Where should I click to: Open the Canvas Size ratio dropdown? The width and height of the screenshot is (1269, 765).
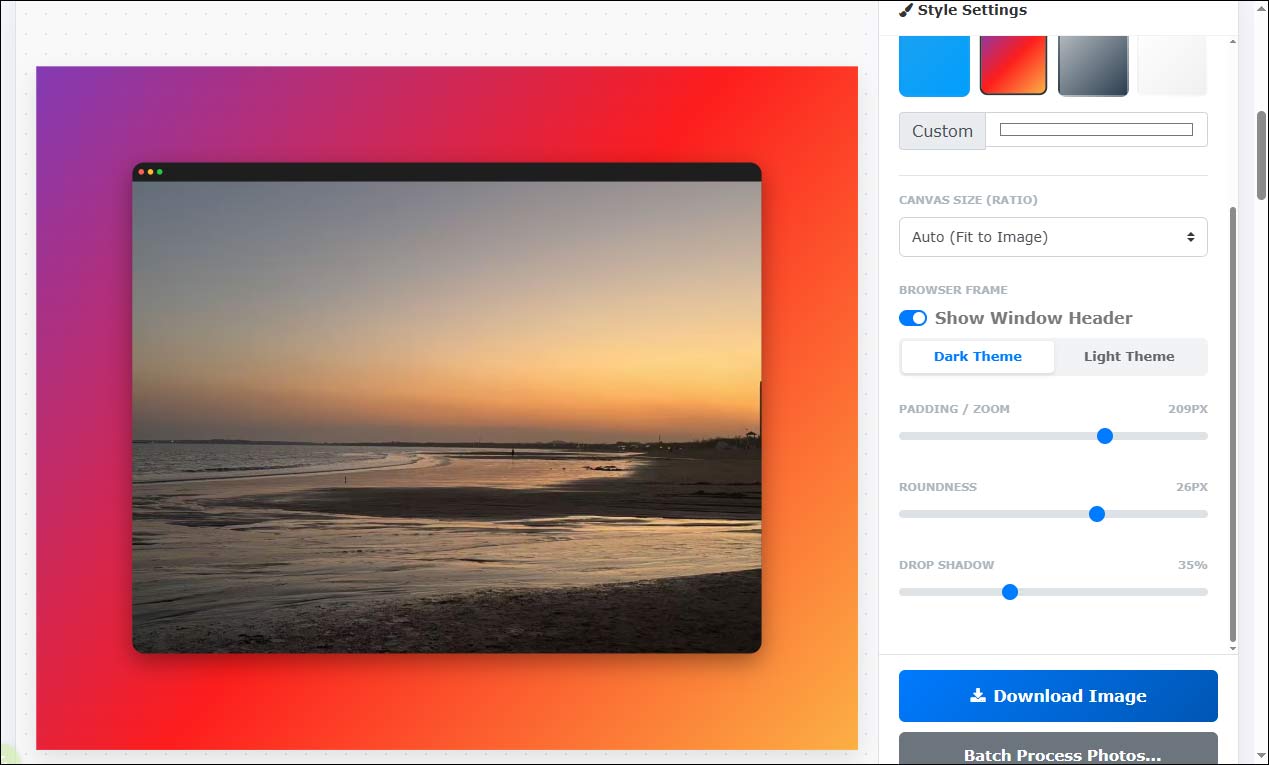tap(1052, 237)
